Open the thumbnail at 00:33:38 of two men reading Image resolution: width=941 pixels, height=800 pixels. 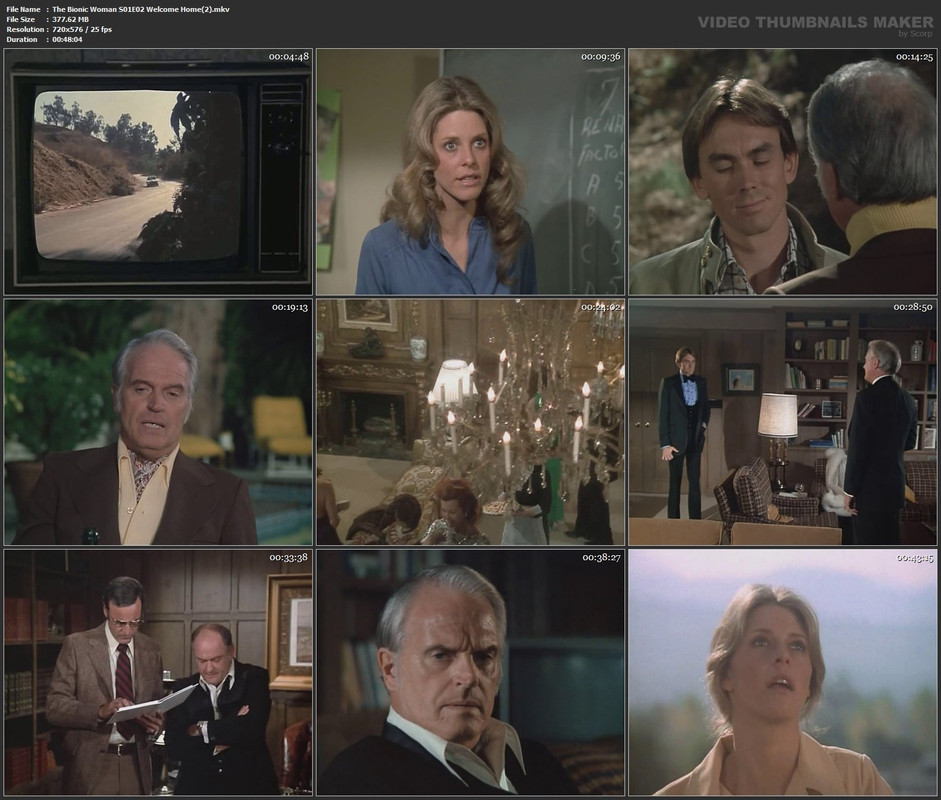[x=158, y=672]
